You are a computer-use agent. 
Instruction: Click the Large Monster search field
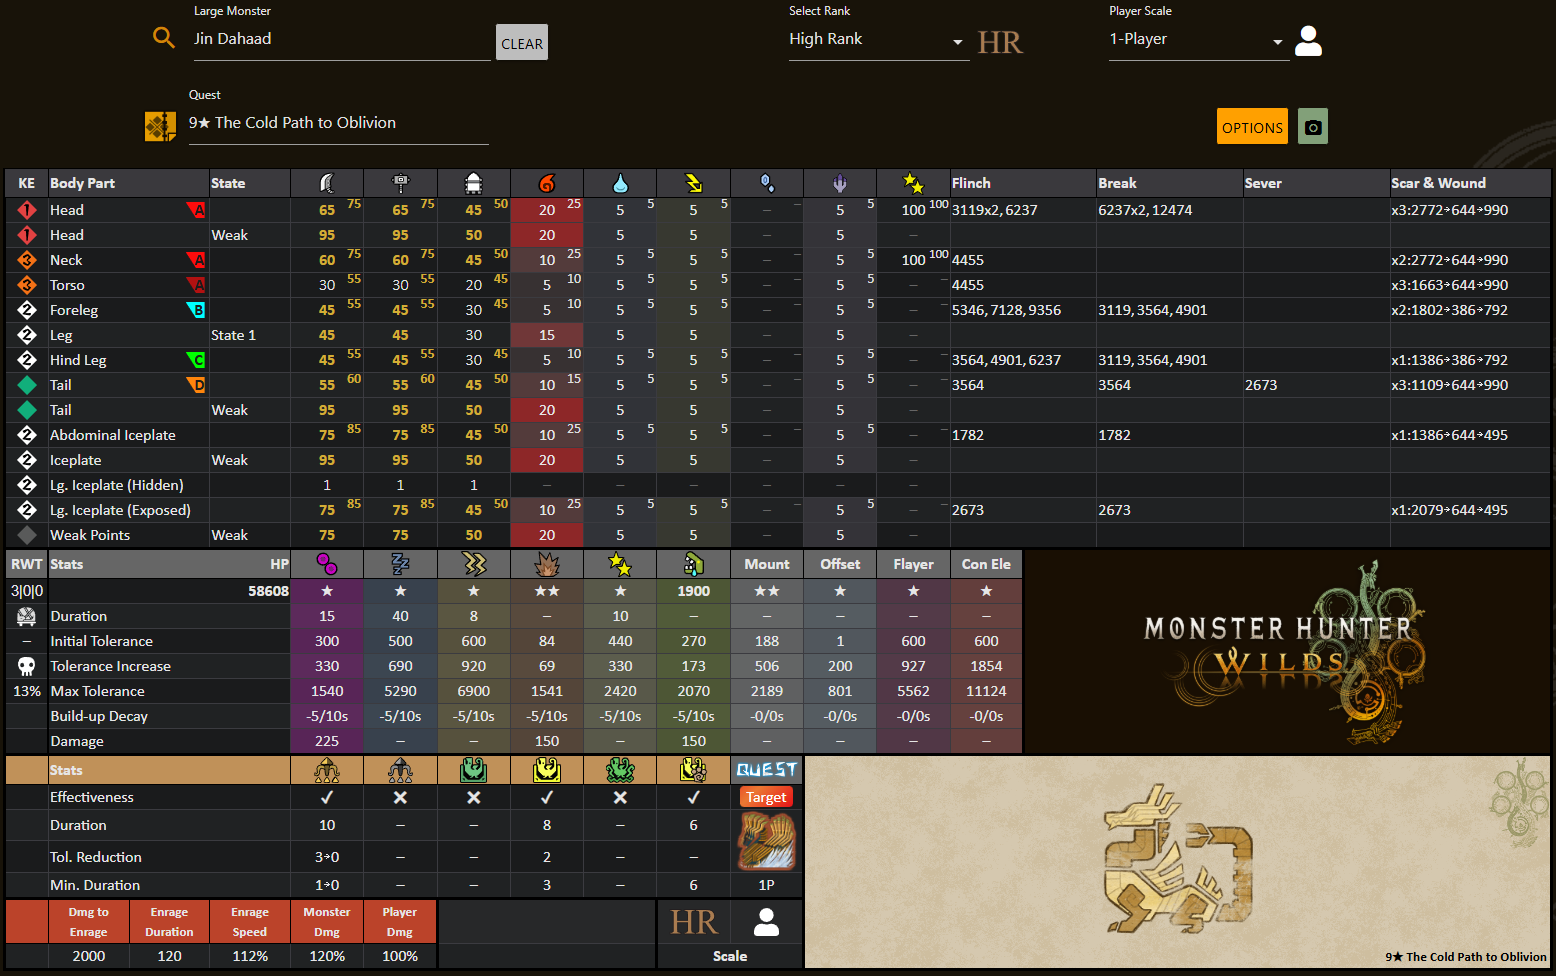tap(342, 40)
